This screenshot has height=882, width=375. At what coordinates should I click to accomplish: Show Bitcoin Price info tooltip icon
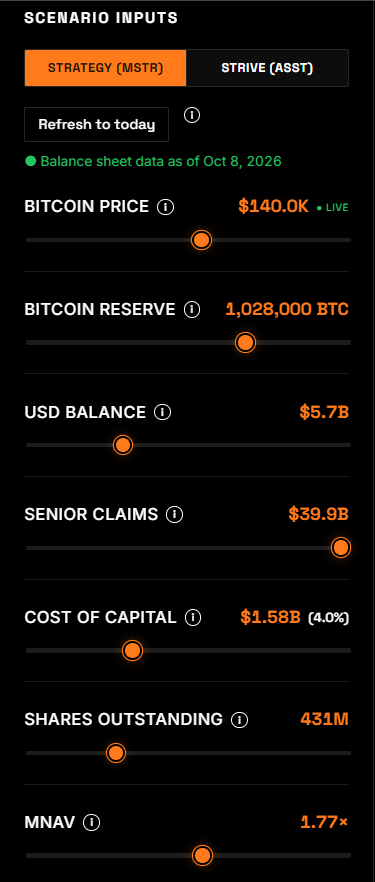pyautogui.click(x=165, y=207)
